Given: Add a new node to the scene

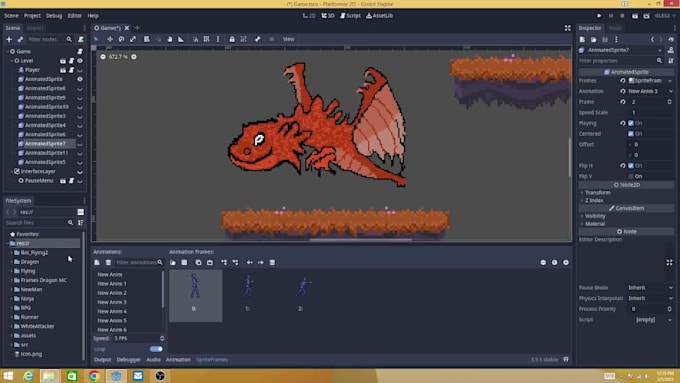Looking at the screenshot, I should 9,39.
